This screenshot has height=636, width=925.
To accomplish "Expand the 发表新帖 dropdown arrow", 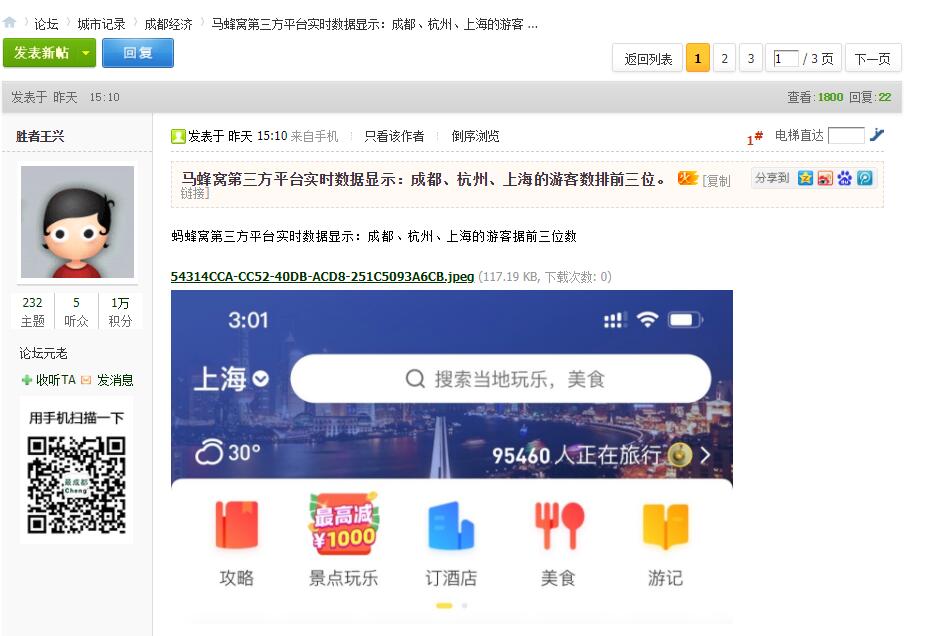I will click(x=86, y=53).
